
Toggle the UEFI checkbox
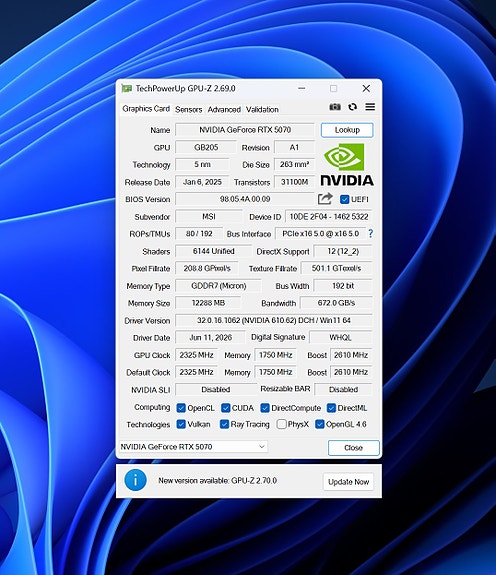pos(344,199)
